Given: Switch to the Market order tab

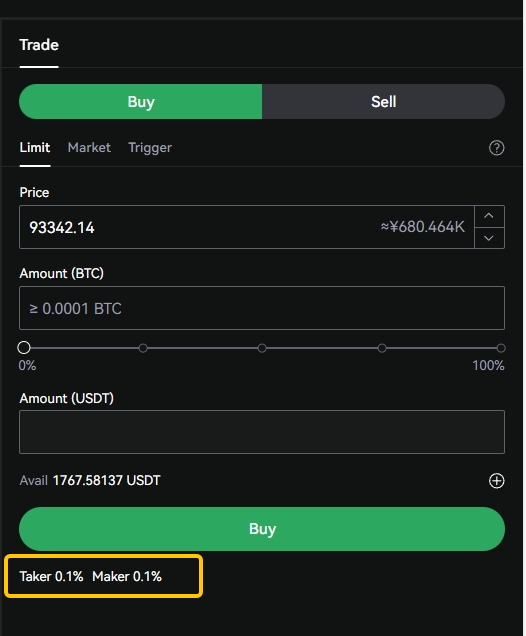Looking at the screenshot, I should (89, 148).
